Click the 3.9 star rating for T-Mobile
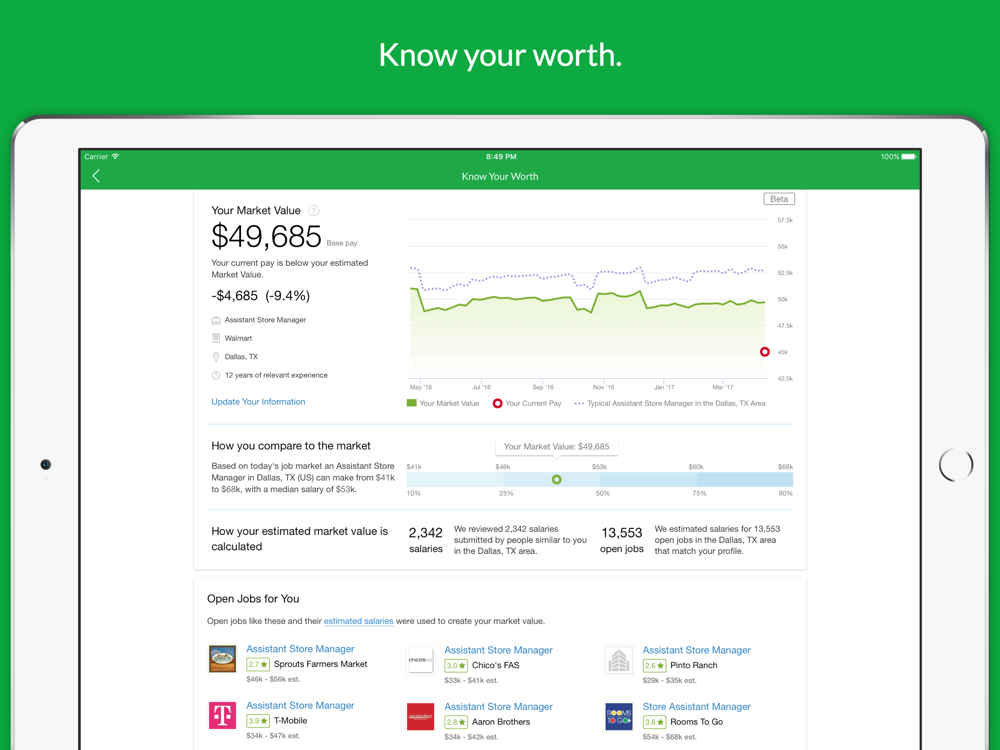Image resolution: width=1000 pixels, height=750 pixels. pyautogui.click(x=258, y=721)
